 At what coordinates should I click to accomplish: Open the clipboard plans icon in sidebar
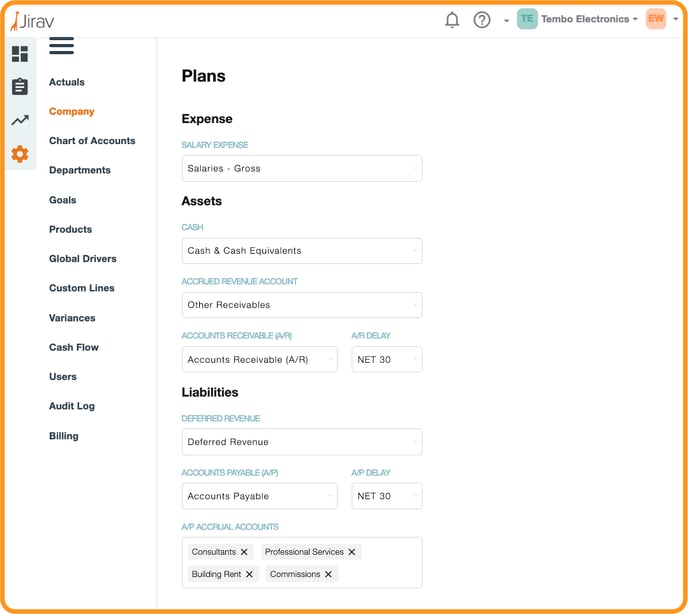(20, 86)
